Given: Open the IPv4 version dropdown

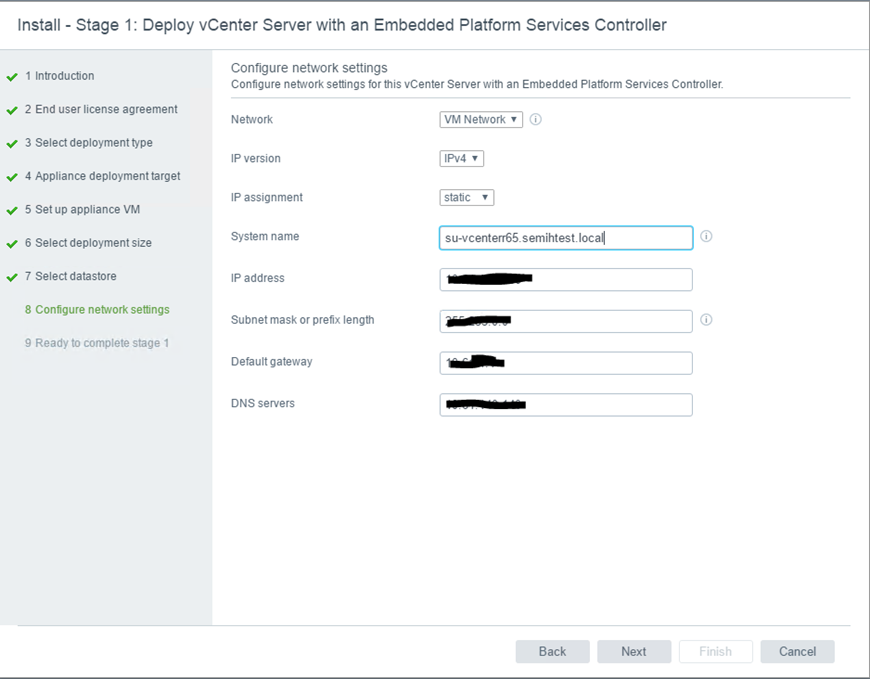Looking at the screenshot, I should tap(461, 158).
